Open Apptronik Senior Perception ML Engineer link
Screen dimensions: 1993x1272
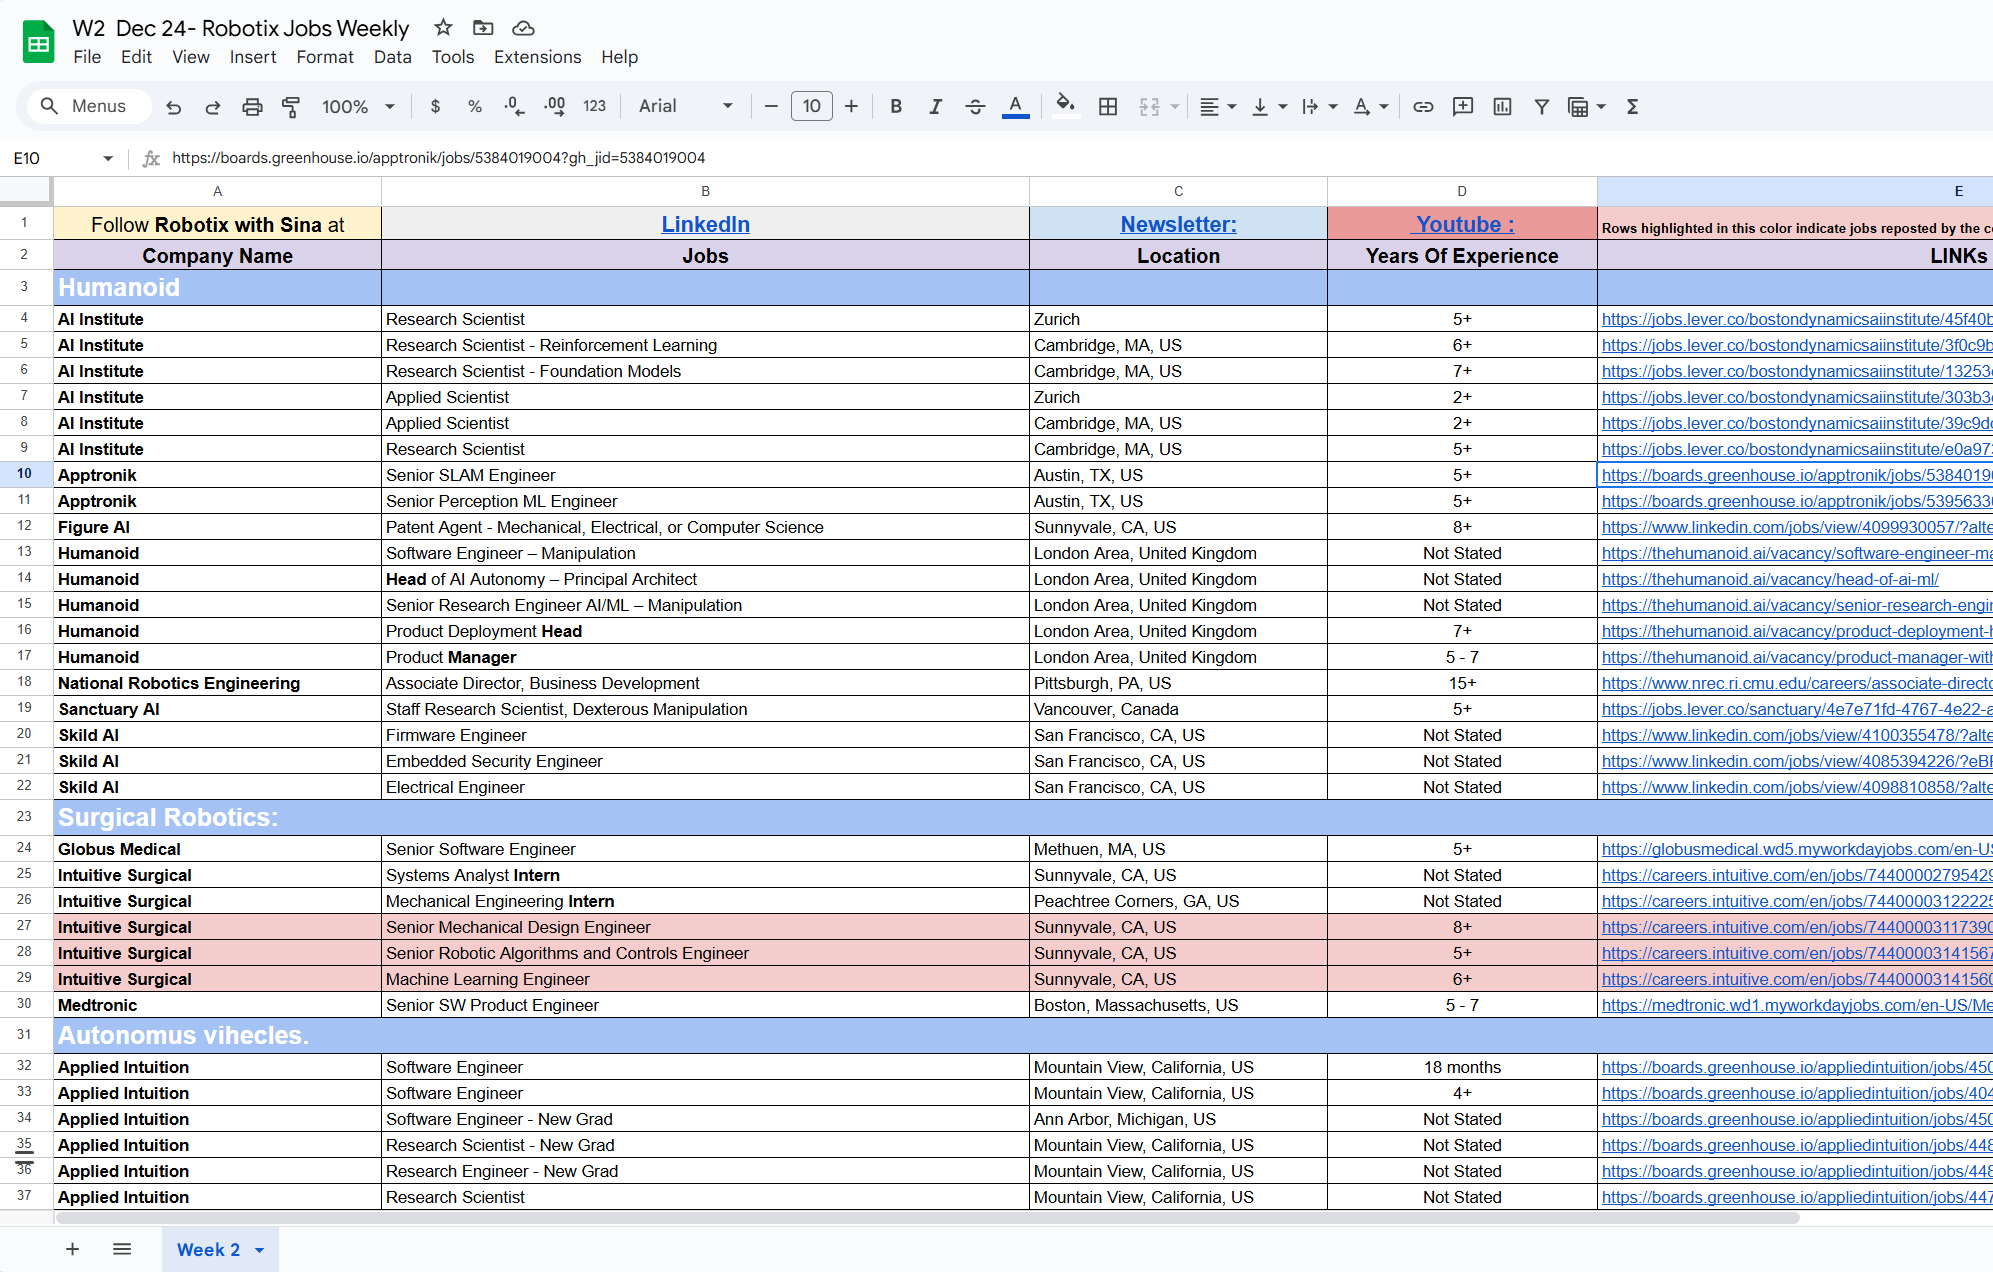[1796, 501]
